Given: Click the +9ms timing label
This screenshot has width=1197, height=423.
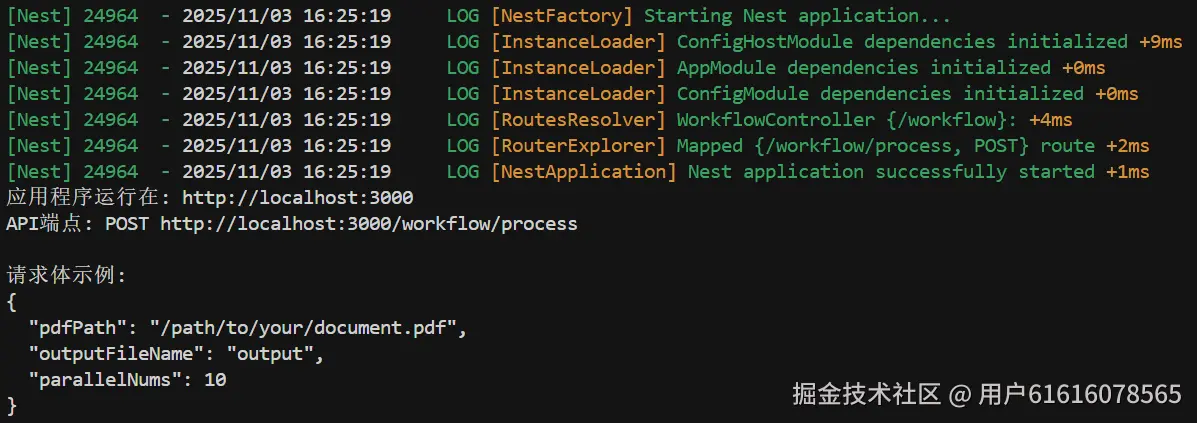Looking at the screenshot, I should 1161,42.
